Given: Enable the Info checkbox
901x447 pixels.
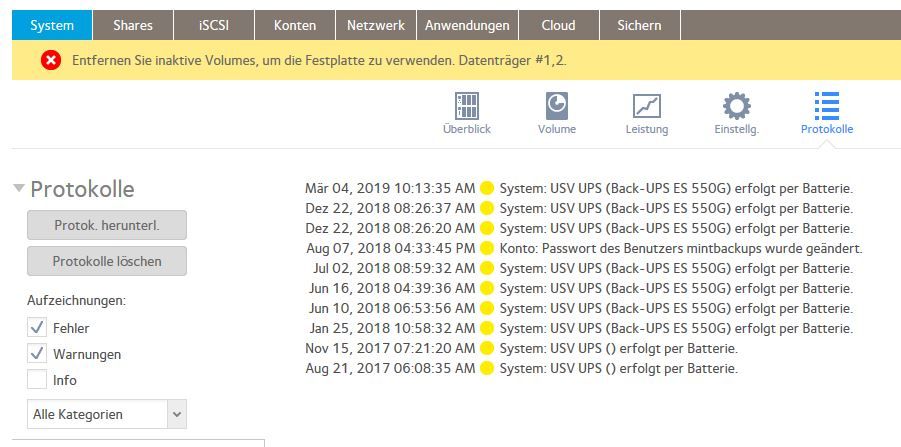Looking at the screenshot, I should [37, 380].
